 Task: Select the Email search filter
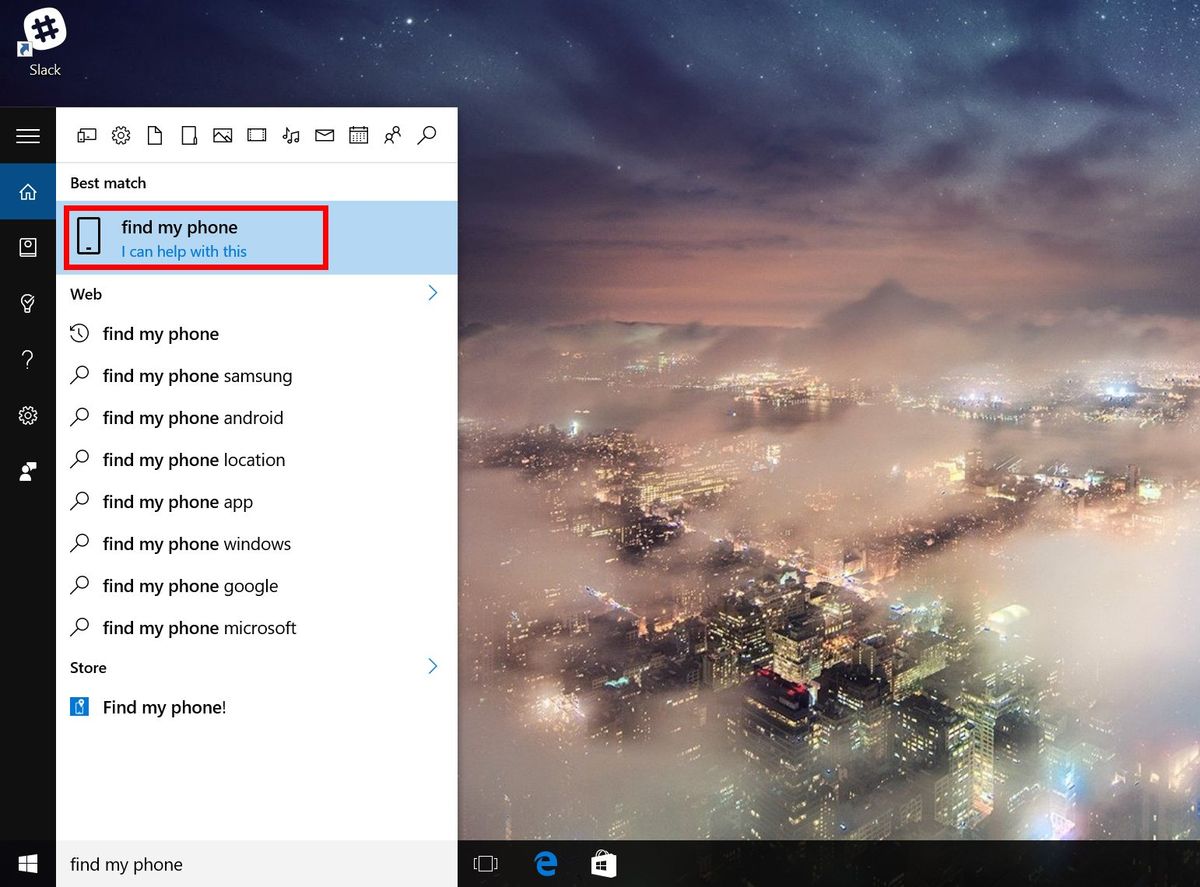[x=324, y=135]
